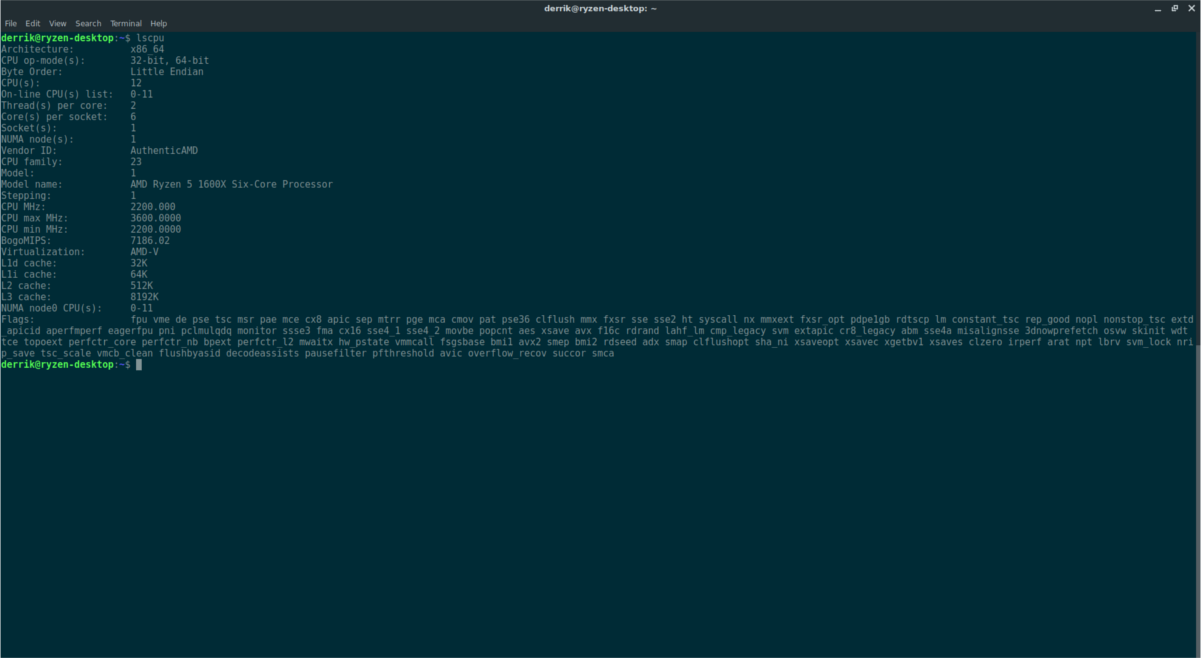Image resolution: width=1201 pixels, height=658 pixels.
Task: Click the NUMA node0 CPU(s) label
Action: (50, 308)
